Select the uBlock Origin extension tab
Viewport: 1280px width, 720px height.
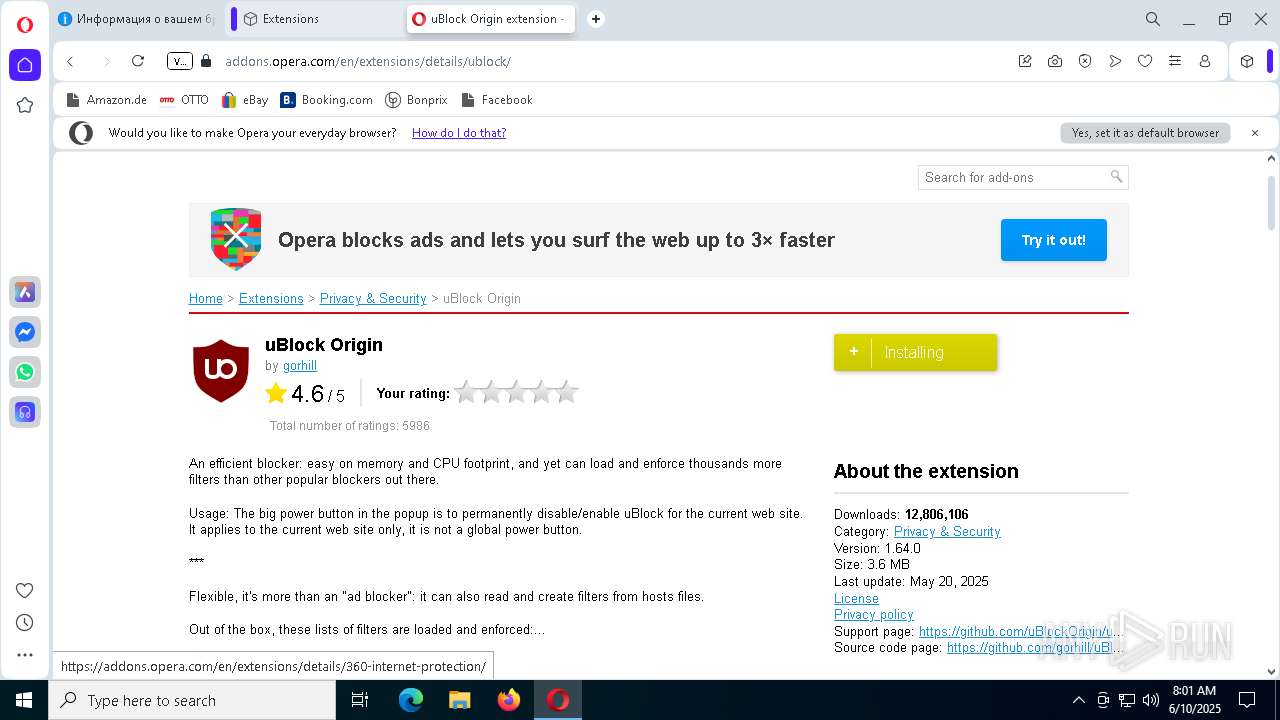(x=490, y=19)
